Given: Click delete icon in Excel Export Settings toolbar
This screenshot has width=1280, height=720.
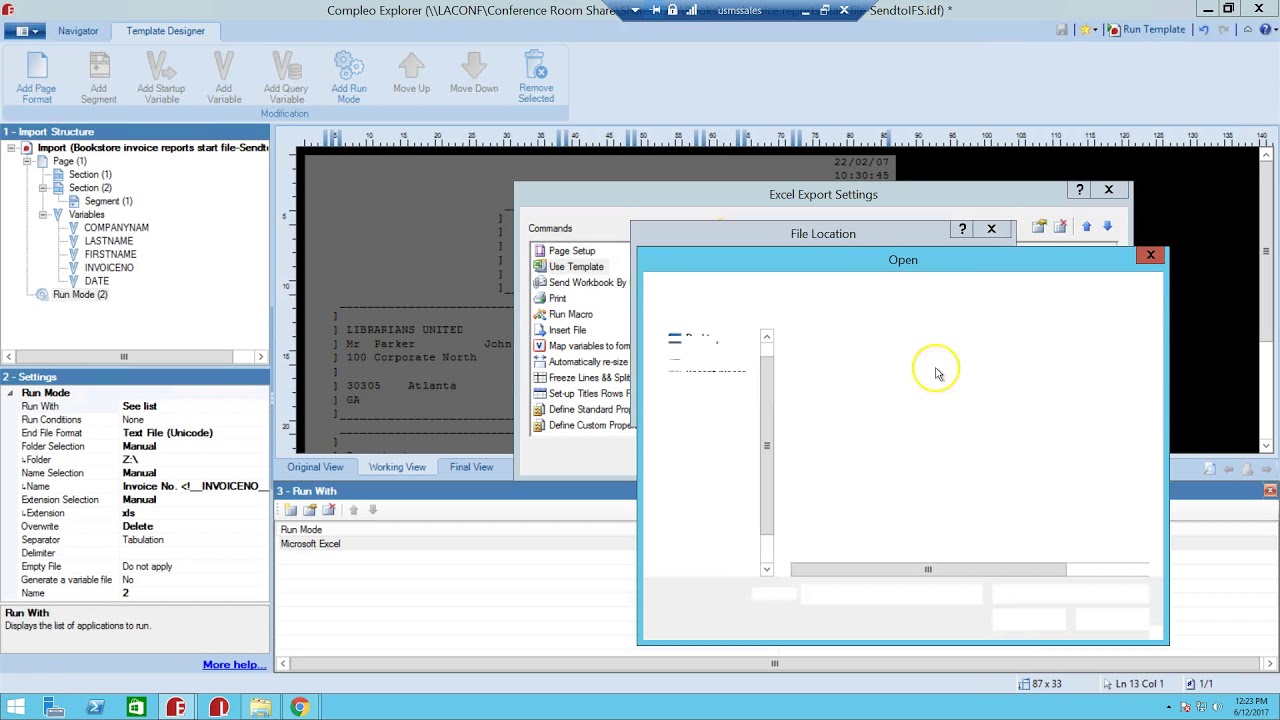Looking at the screenshot, I should pyautogui.click(x=1060, y=227).
